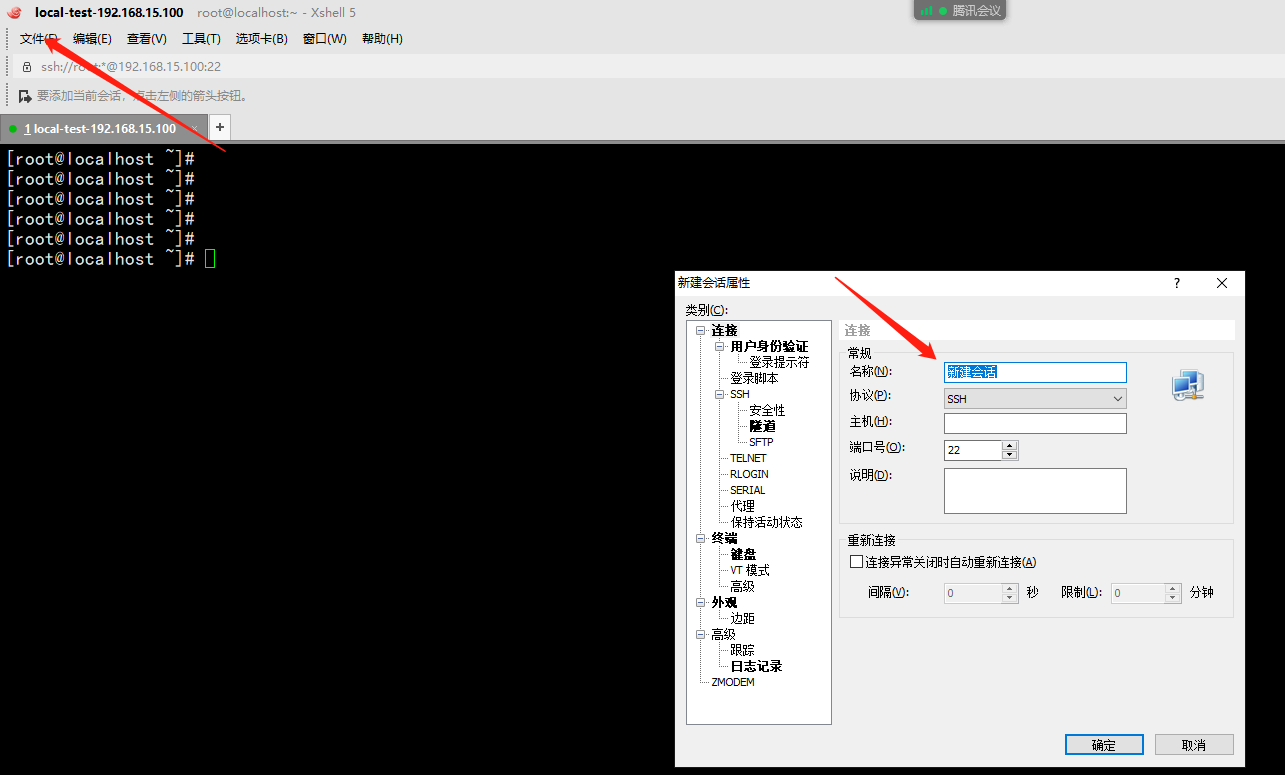1285x775 pixels.
Task: Click the last terminal prompt line with cursor
Action: [110, 259]
